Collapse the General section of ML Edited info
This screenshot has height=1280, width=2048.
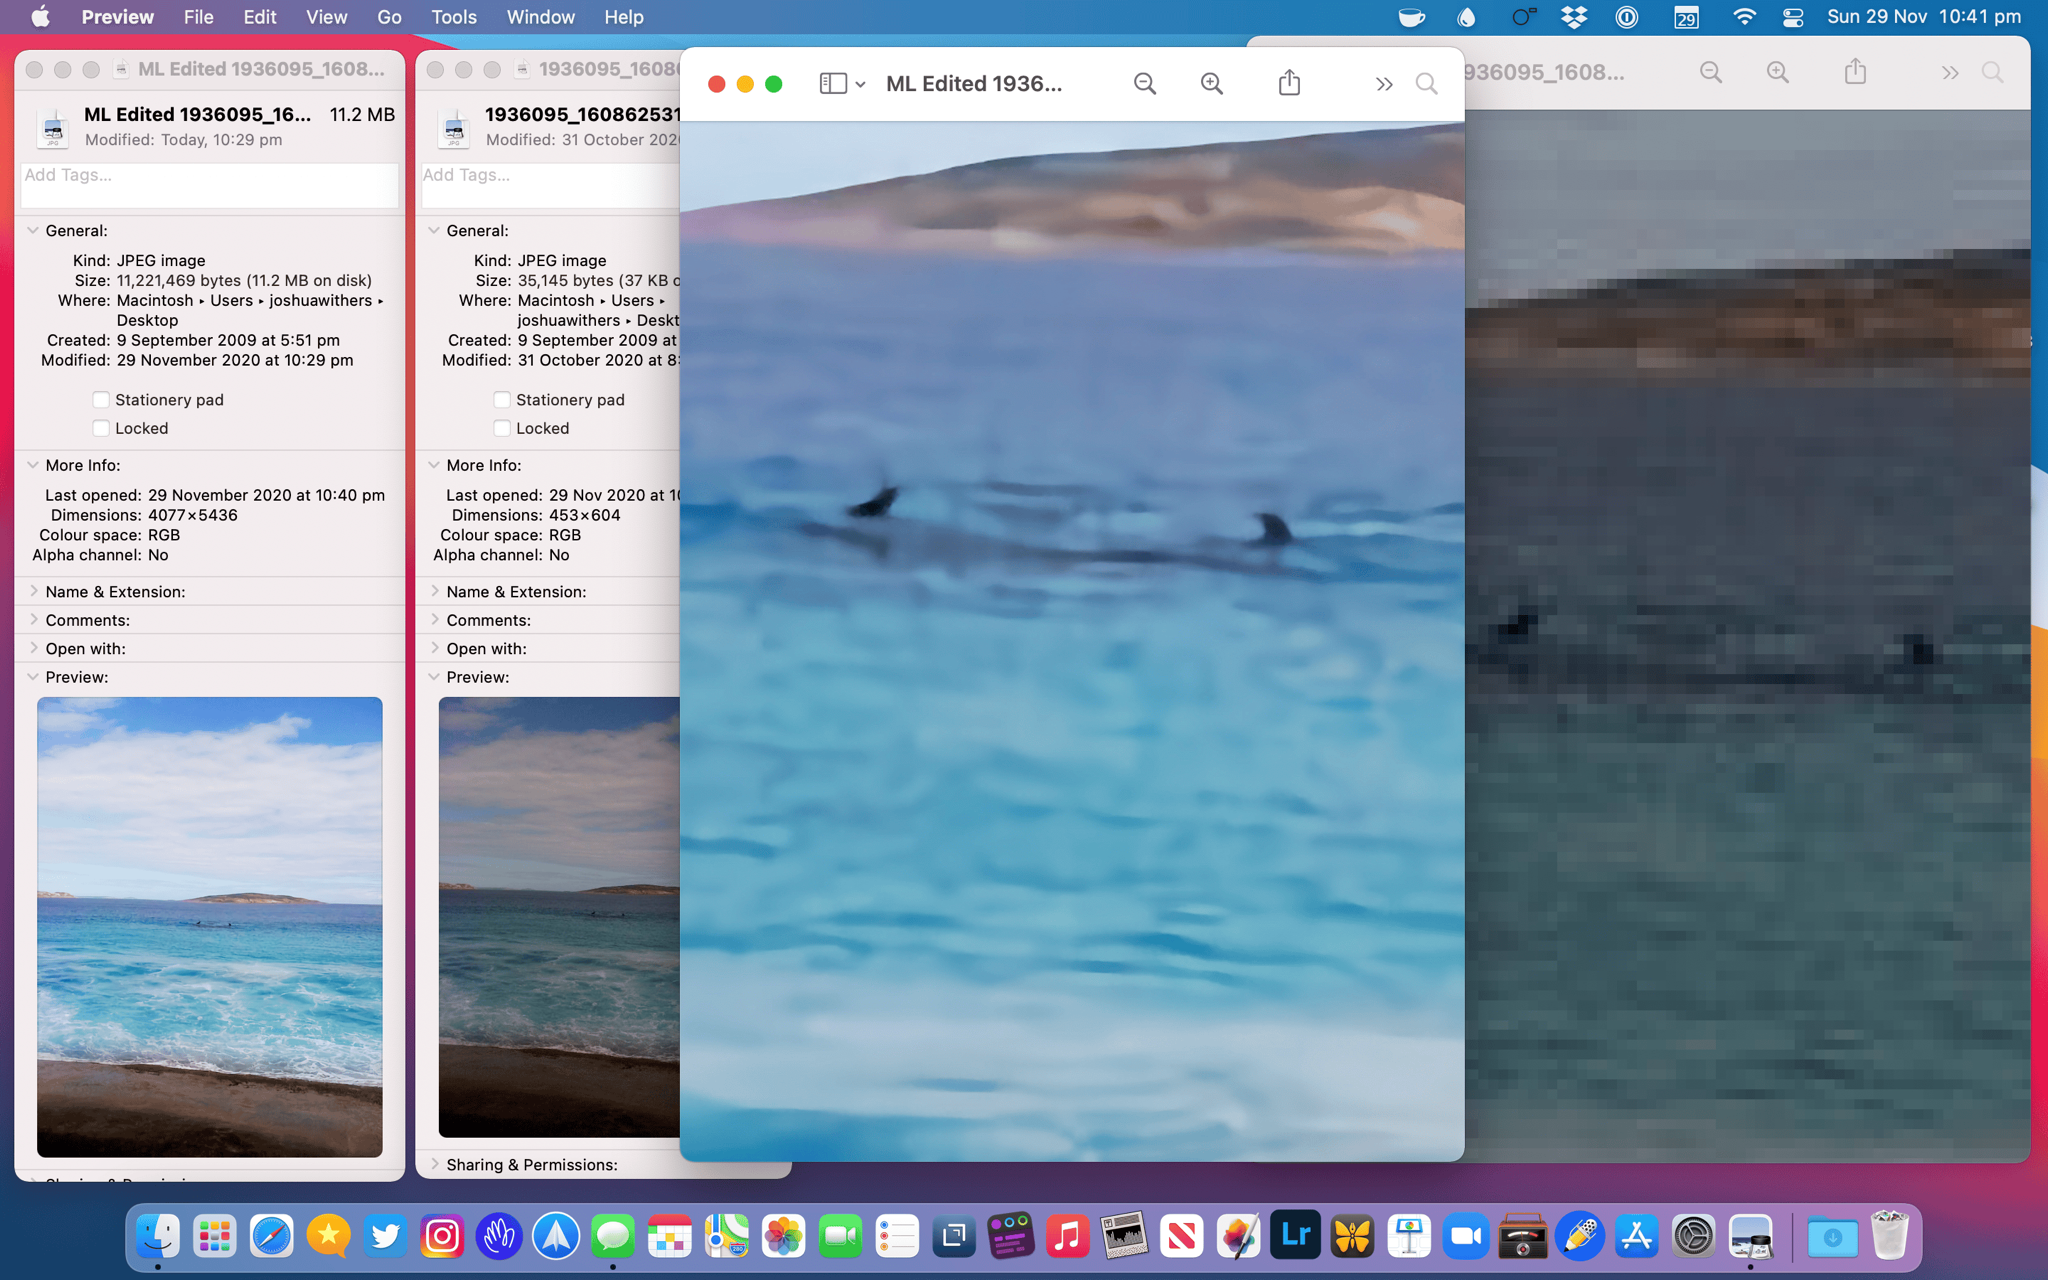click(x=33, y=230)
